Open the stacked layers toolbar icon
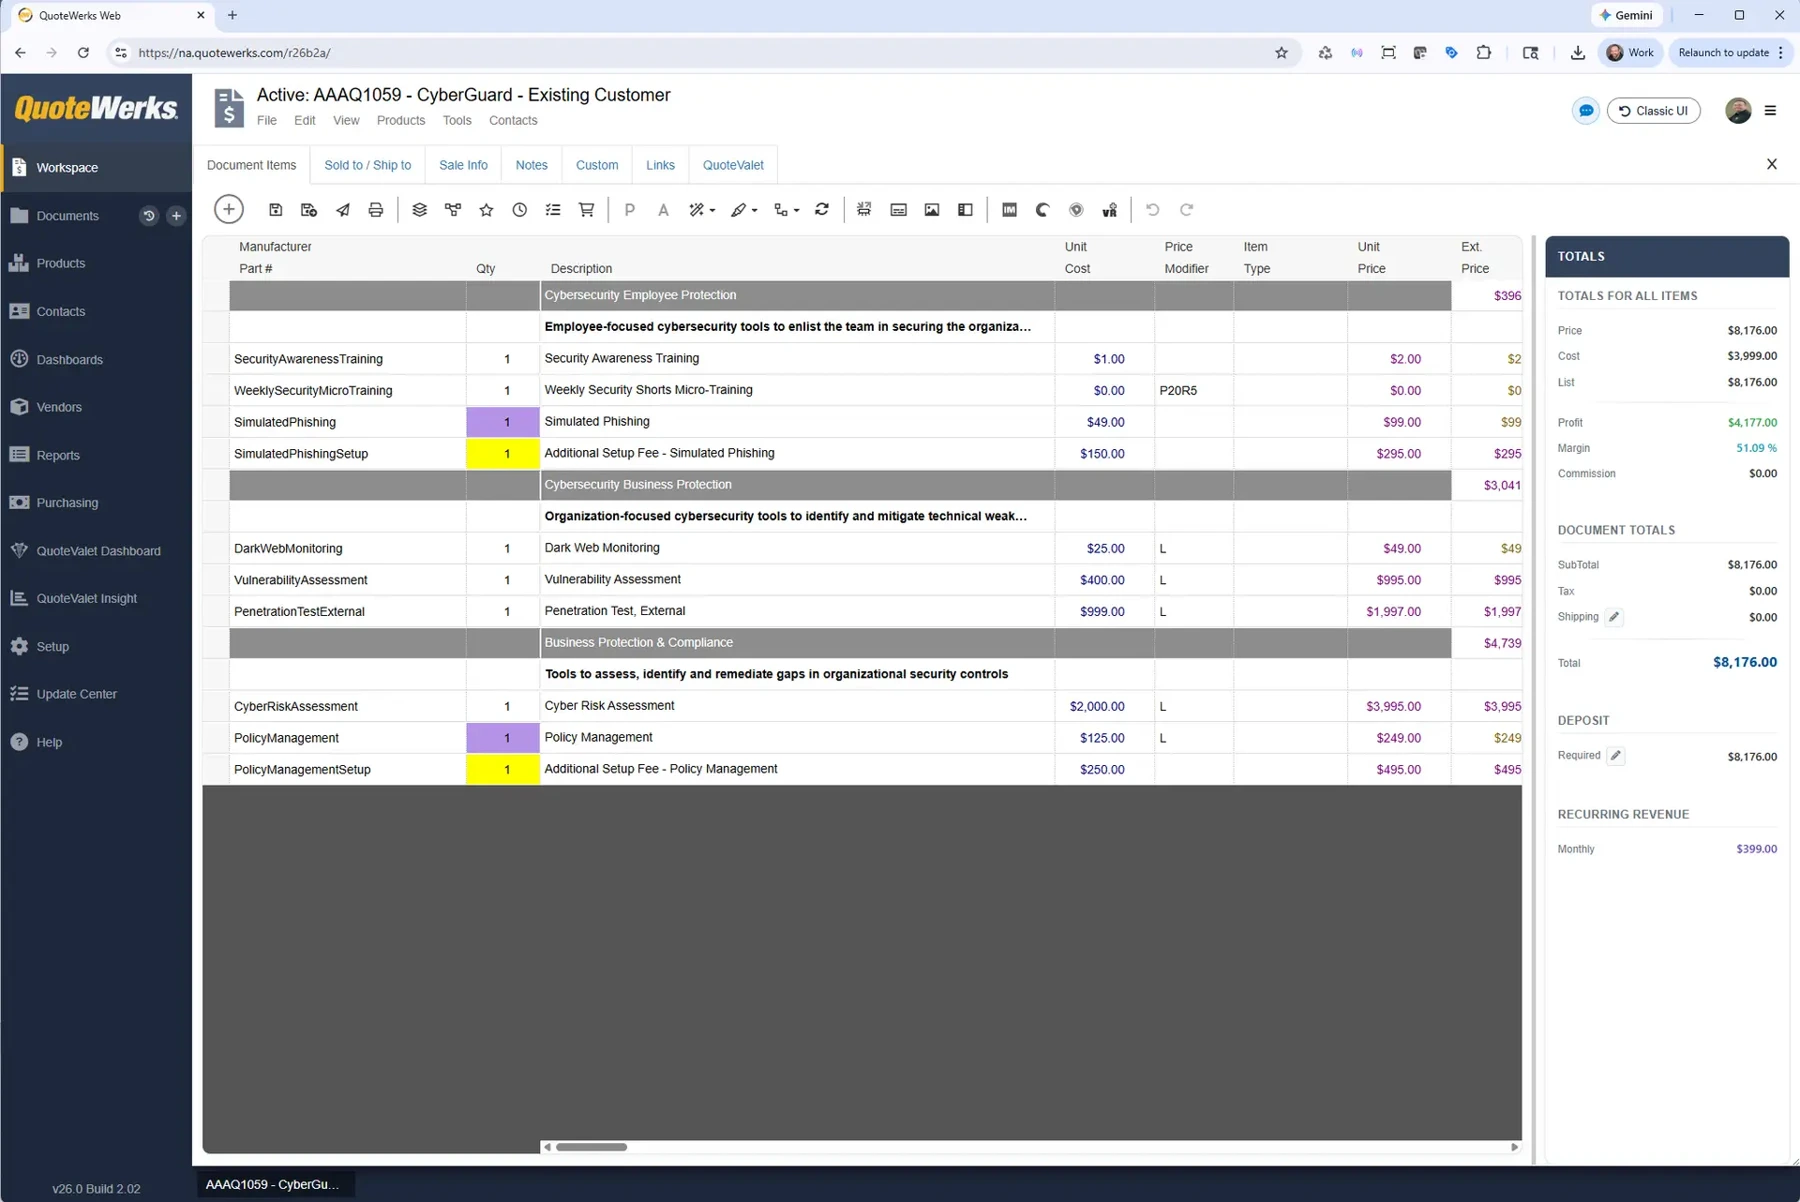Image resolution: width=1800 pixels, height=1202 pixels. [x=419, y=210]
